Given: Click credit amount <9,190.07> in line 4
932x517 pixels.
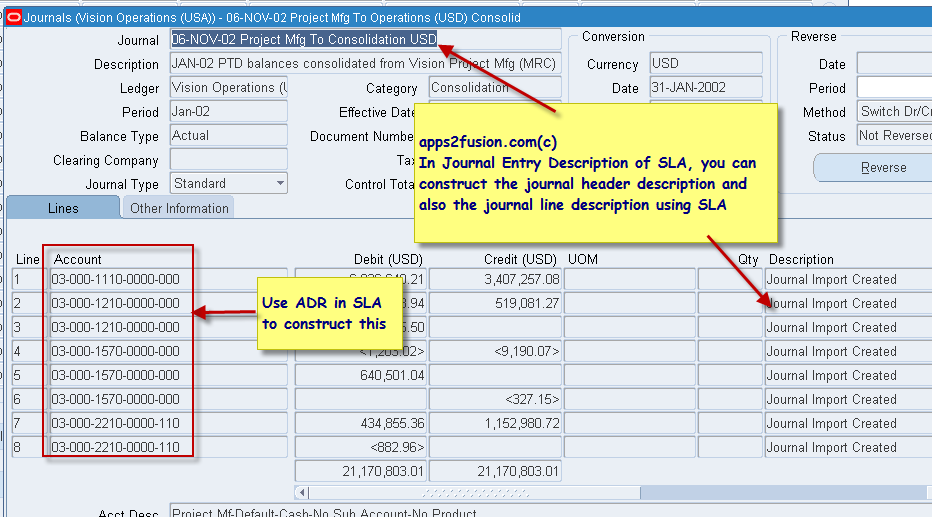Looking at the screenshot, I should (495, 351).
